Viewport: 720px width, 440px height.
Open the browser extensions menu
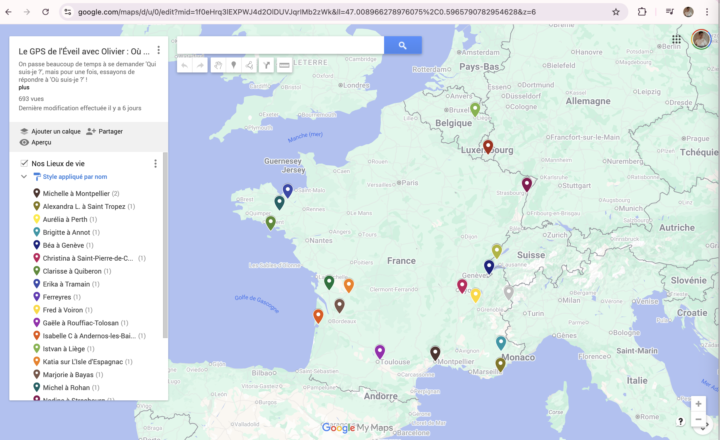pos(642,12)
